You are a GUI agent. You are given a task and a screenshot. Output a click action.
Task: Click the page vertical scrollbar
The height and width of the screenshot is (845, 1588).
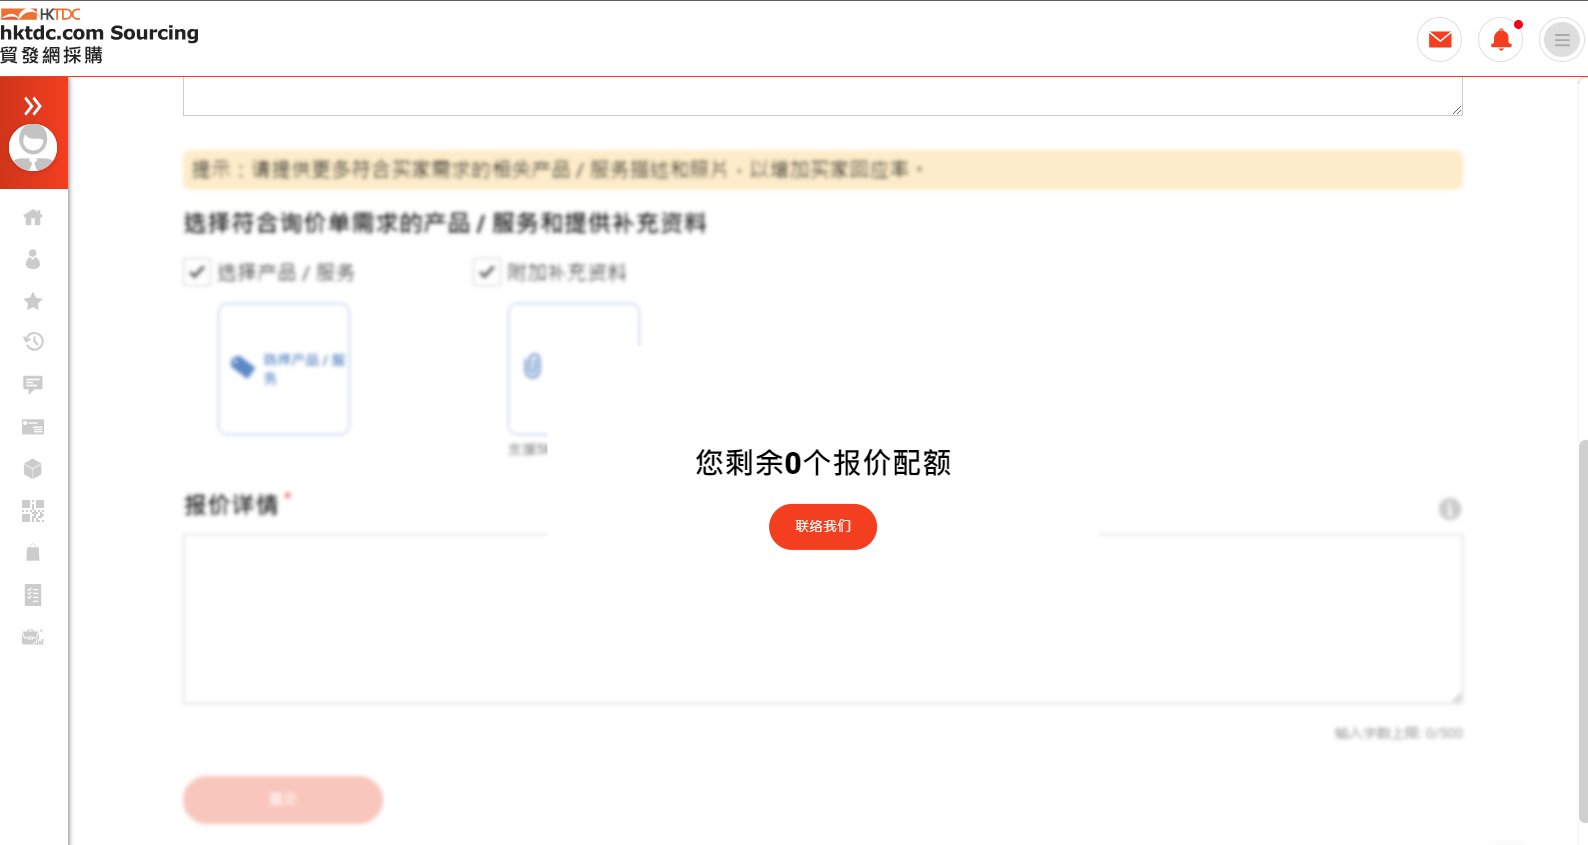coord(1583,630)
